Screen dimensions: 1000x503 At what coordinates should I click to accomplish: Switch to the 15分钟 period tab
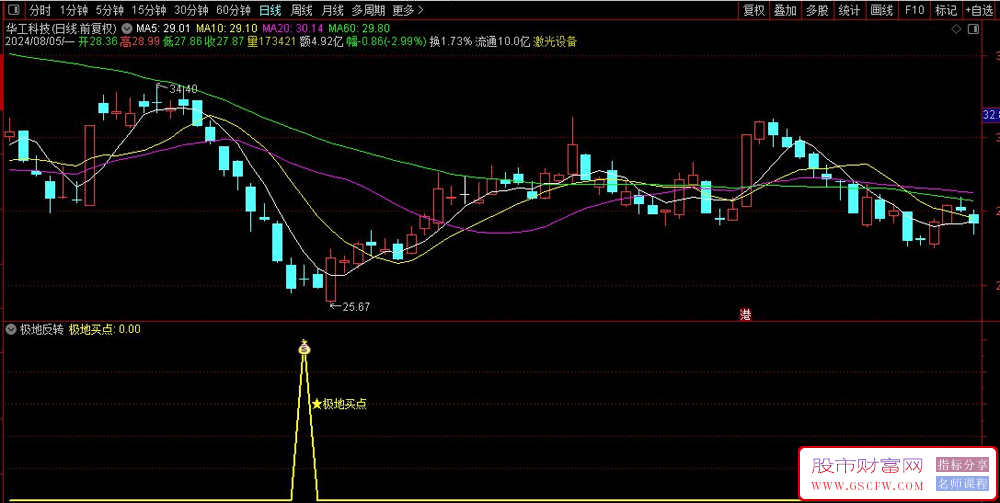point(149,10)
